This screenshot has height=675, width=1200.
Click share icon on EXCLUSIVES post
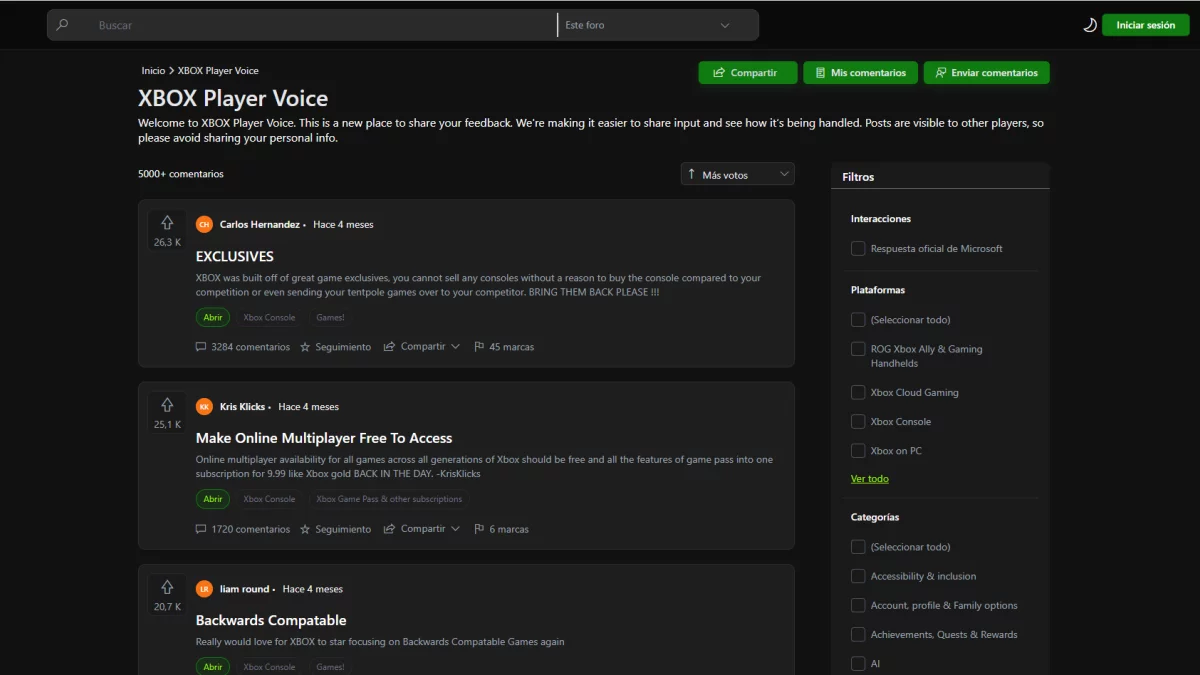point(390,347)
